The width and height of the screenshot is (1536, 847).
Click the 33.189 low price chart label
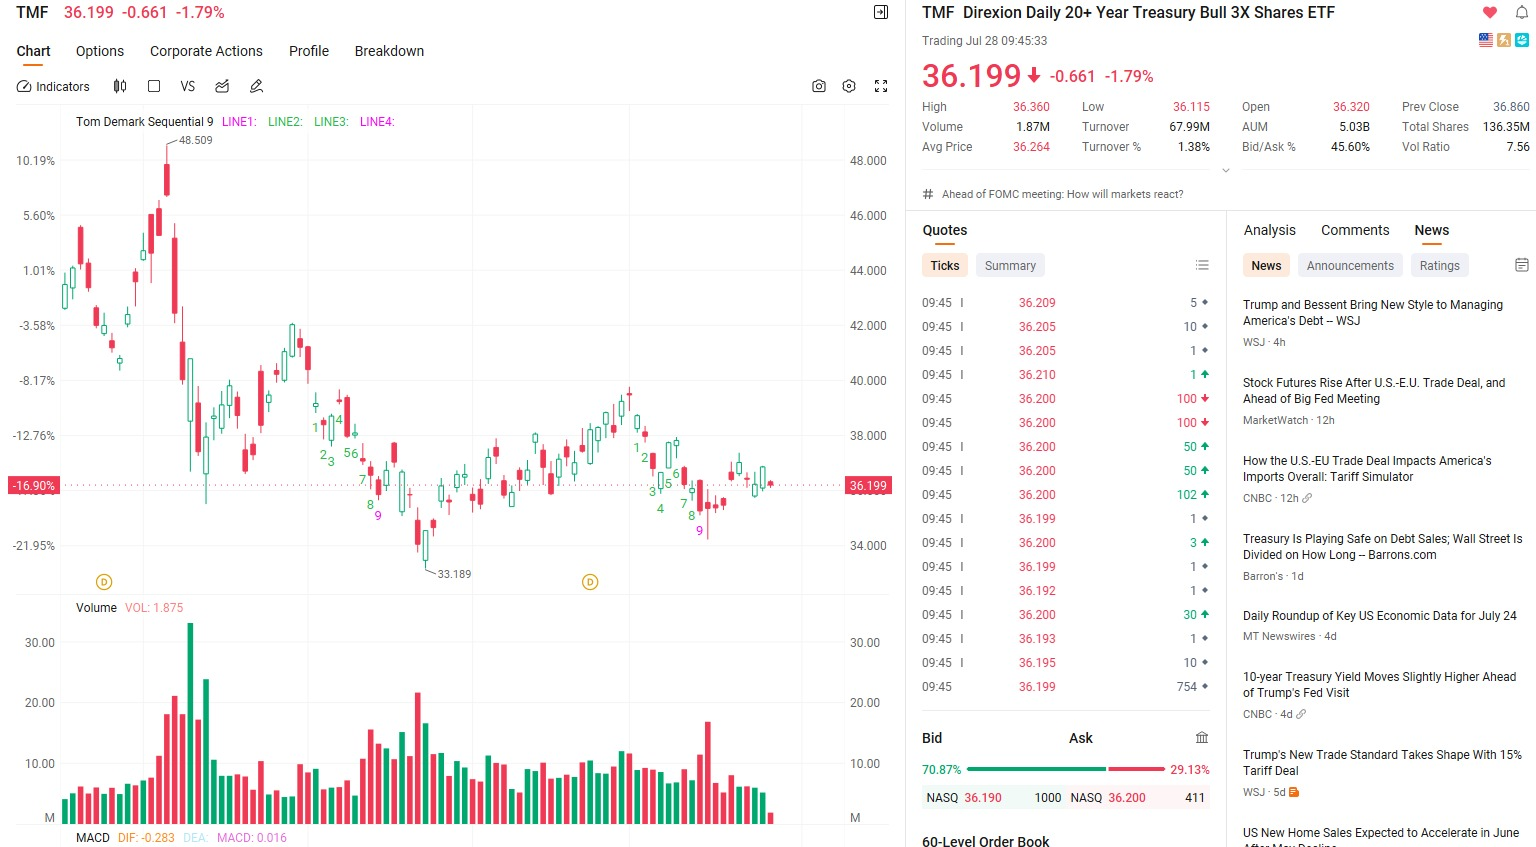pos(454,574)
